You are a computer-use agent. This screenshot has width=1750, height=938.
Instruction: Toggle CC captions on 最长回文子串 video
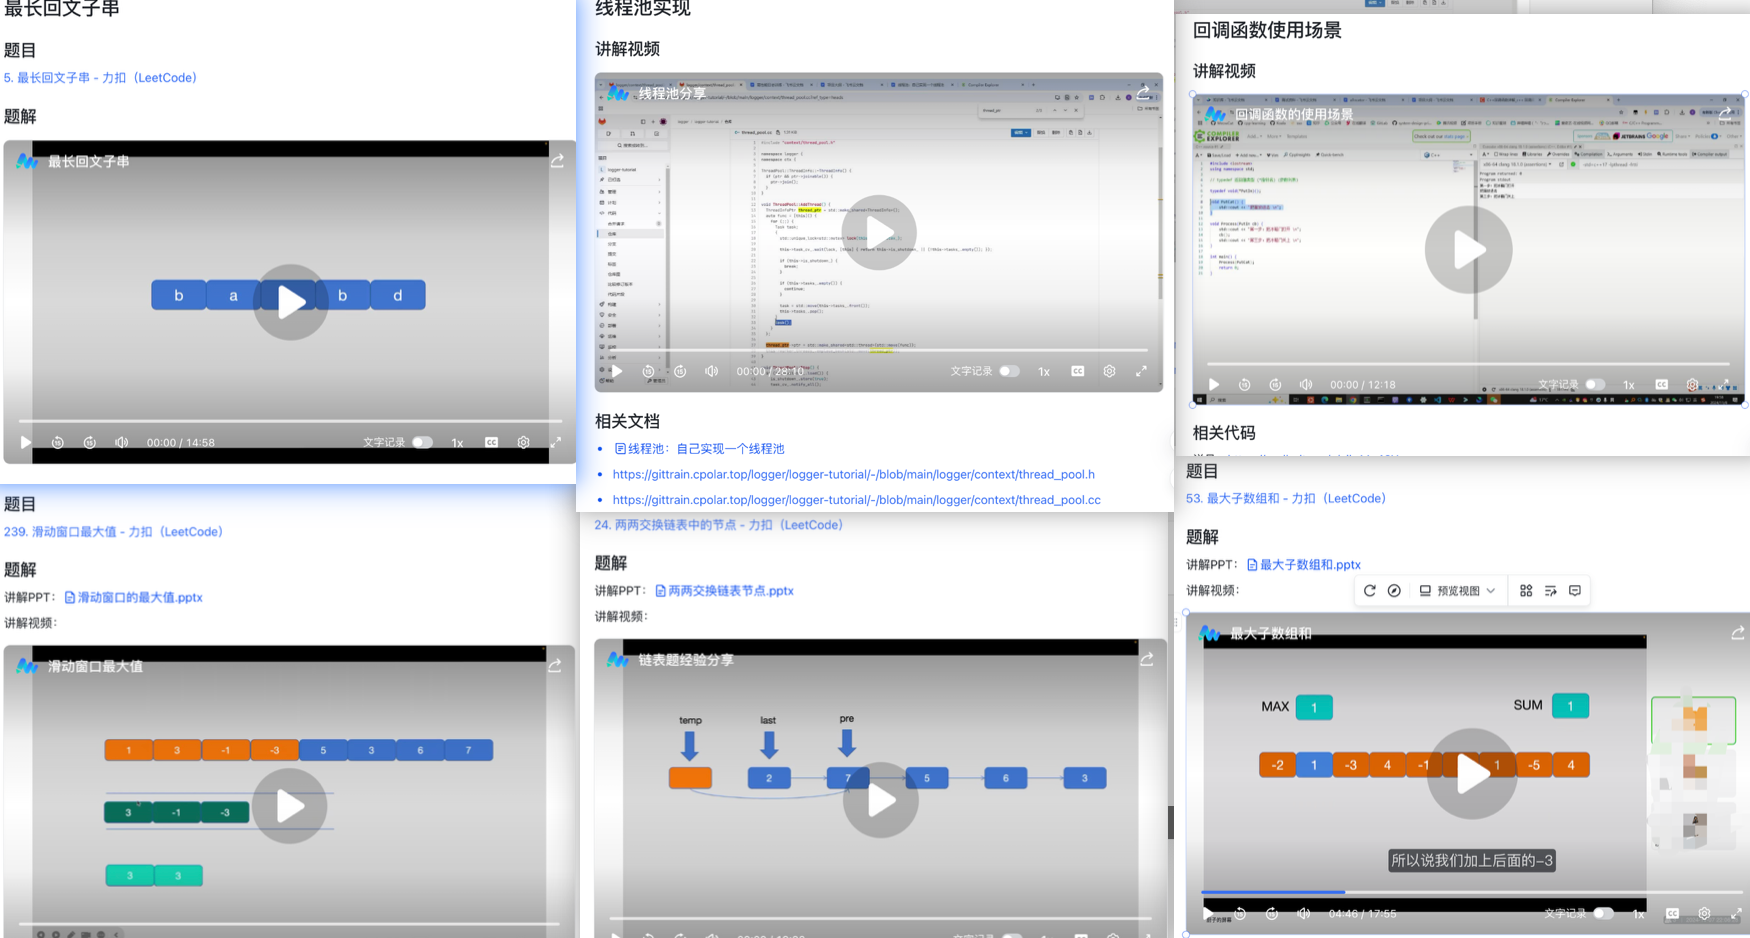pyautogui.click(x=491, y=442)
